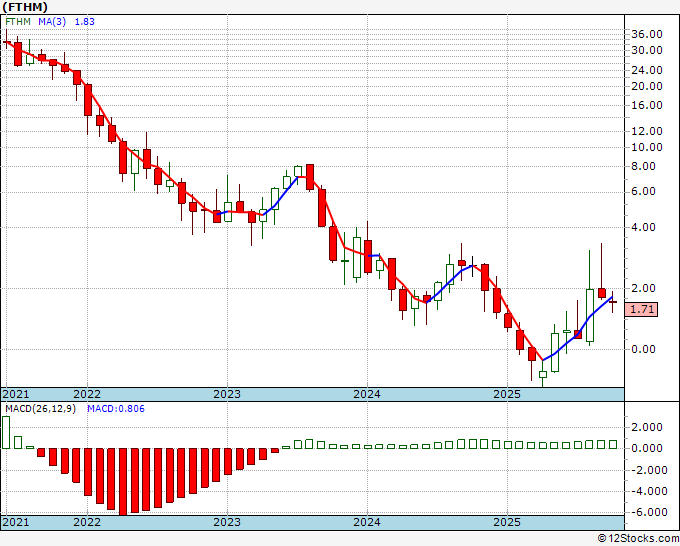Click the (FTHM) chart title
The width and height of the screenshot is (680, 546).
click(25, 7)
